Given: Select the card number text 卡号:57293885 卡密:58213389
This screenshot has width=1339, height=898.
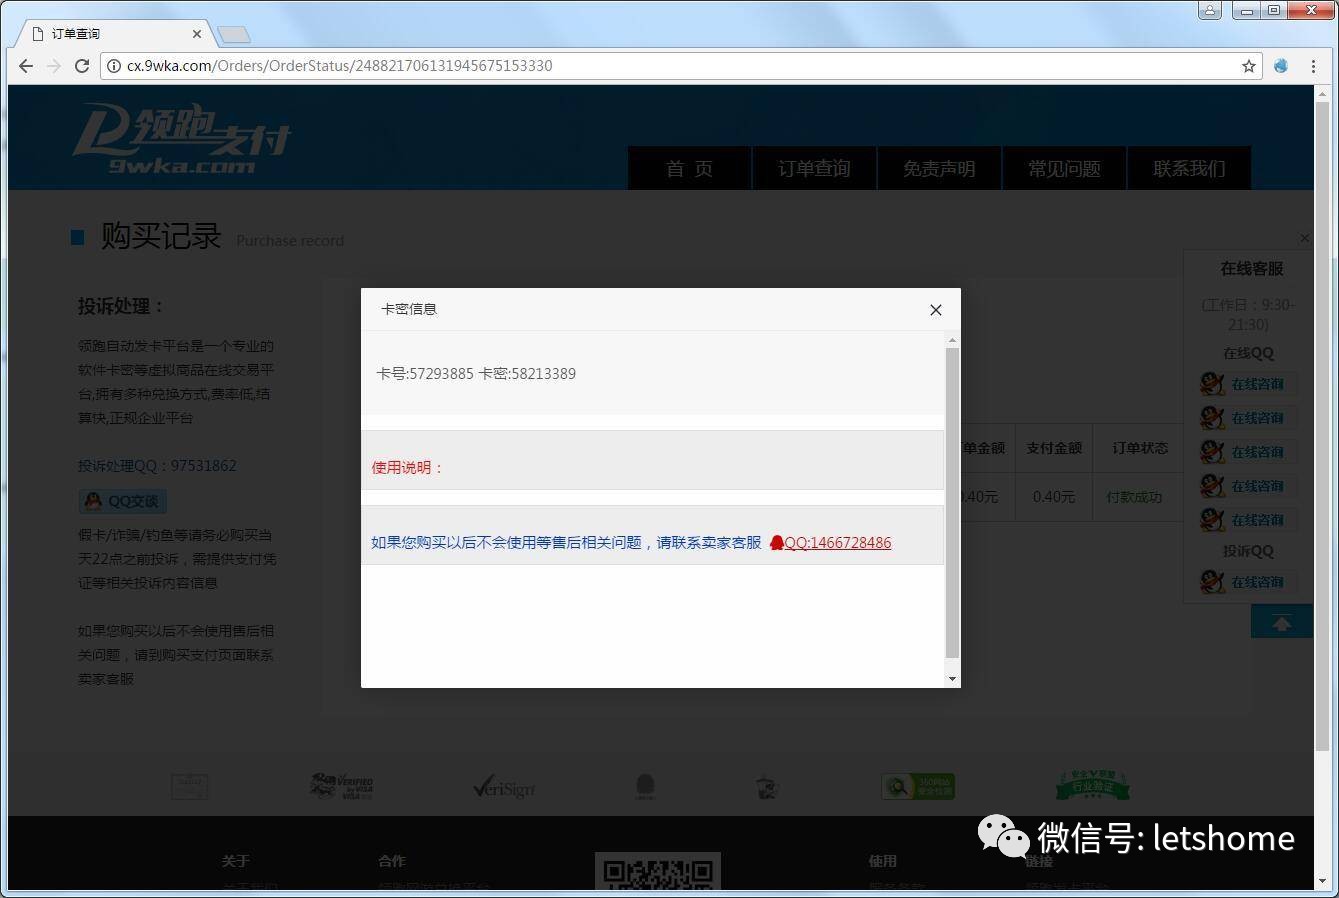Looking at the screenshot, I should [476, 374].
